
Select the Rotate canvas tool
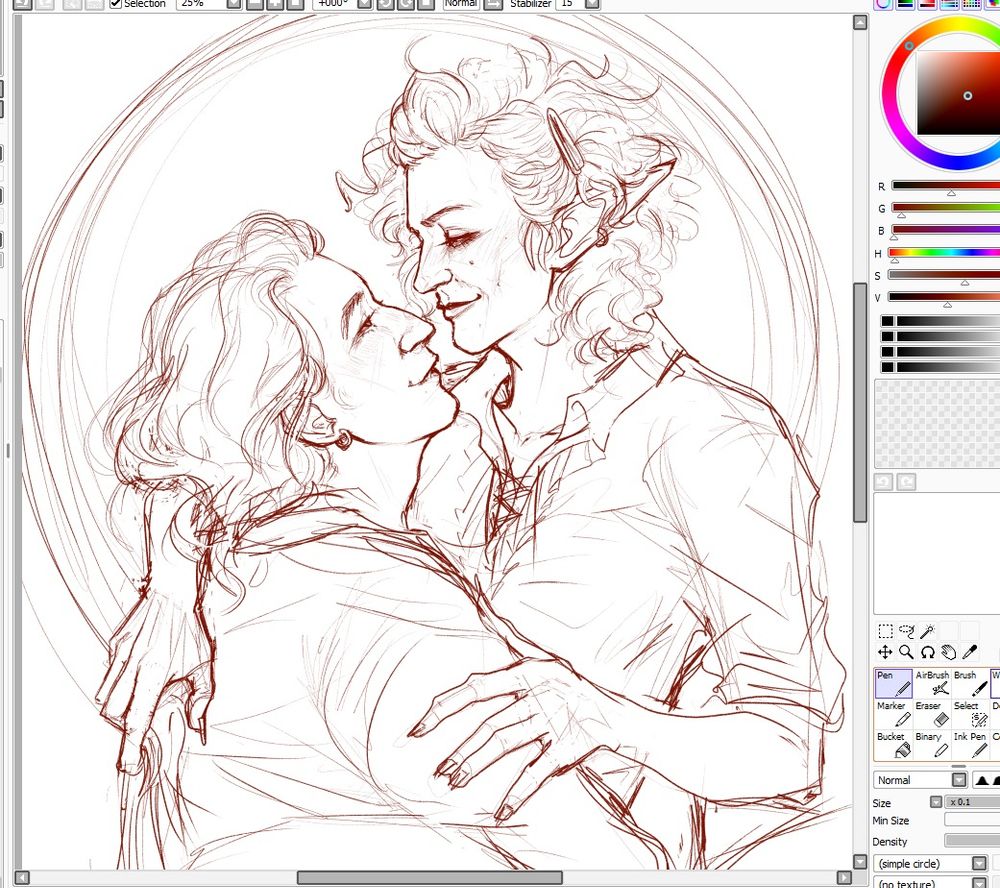click(x=927, y=653)
